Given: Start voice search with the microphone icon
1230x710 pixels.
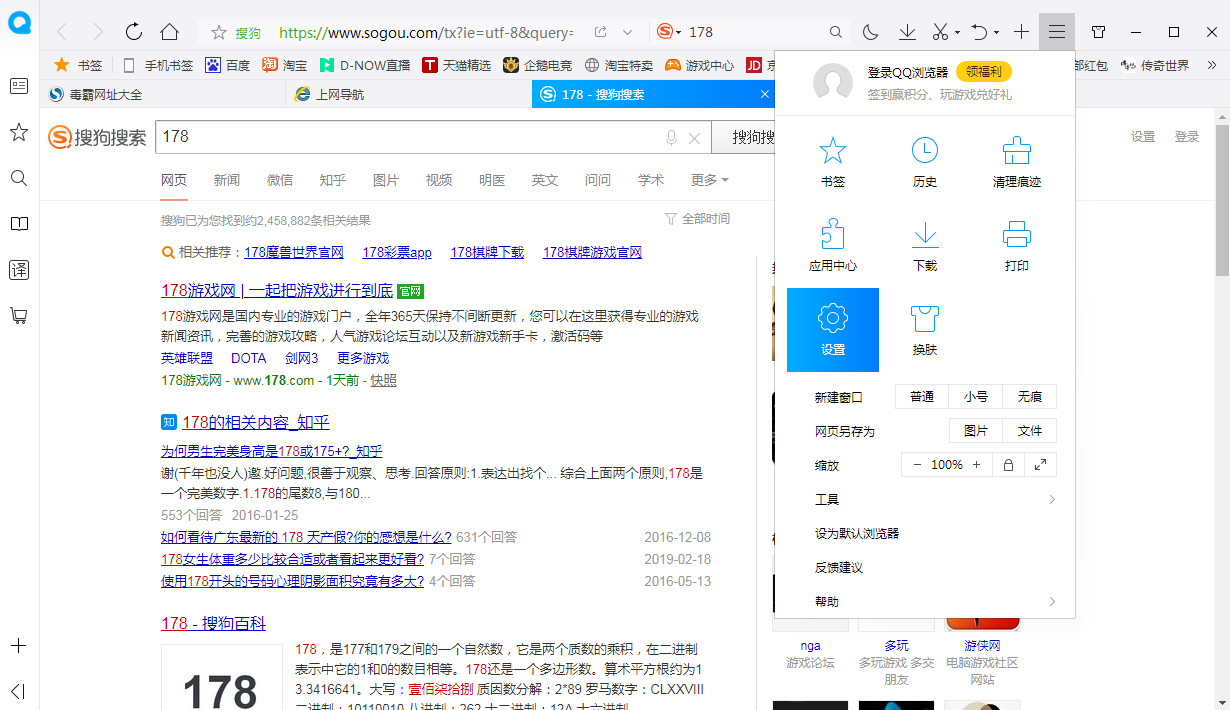Looking at the screenshot, I should click(670, 137).
